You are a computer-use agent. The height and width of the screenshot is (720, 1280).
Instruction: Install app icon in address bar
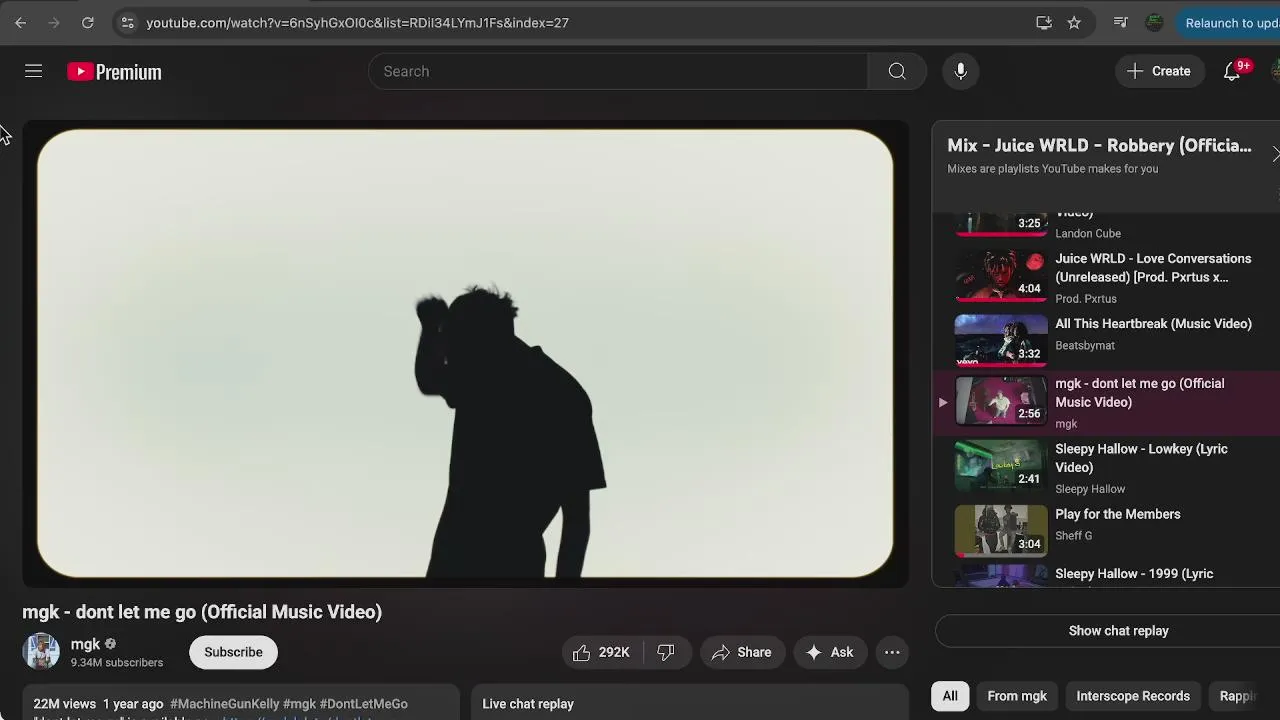1044,22
